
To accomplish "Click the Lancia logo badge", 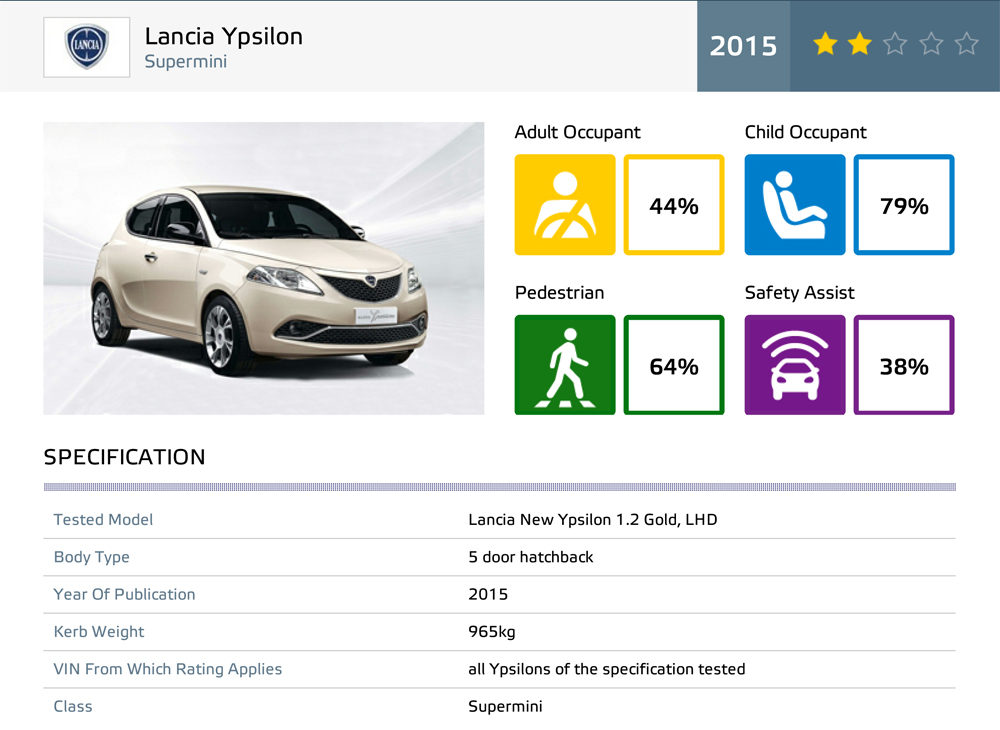I will (87, 47).
